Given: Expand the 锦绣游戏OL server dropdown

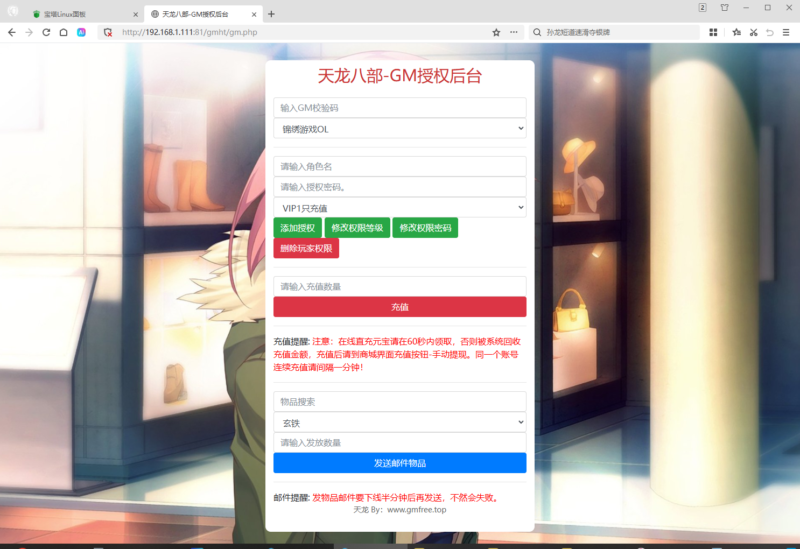Looking at the screenshot, I should [x=399, y=128].
